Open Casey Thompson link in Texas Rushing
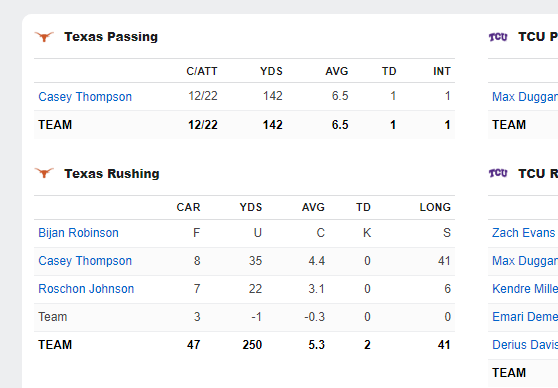Image resolution: width=558 pixels, height=388 pixels. tap(85, 261)
